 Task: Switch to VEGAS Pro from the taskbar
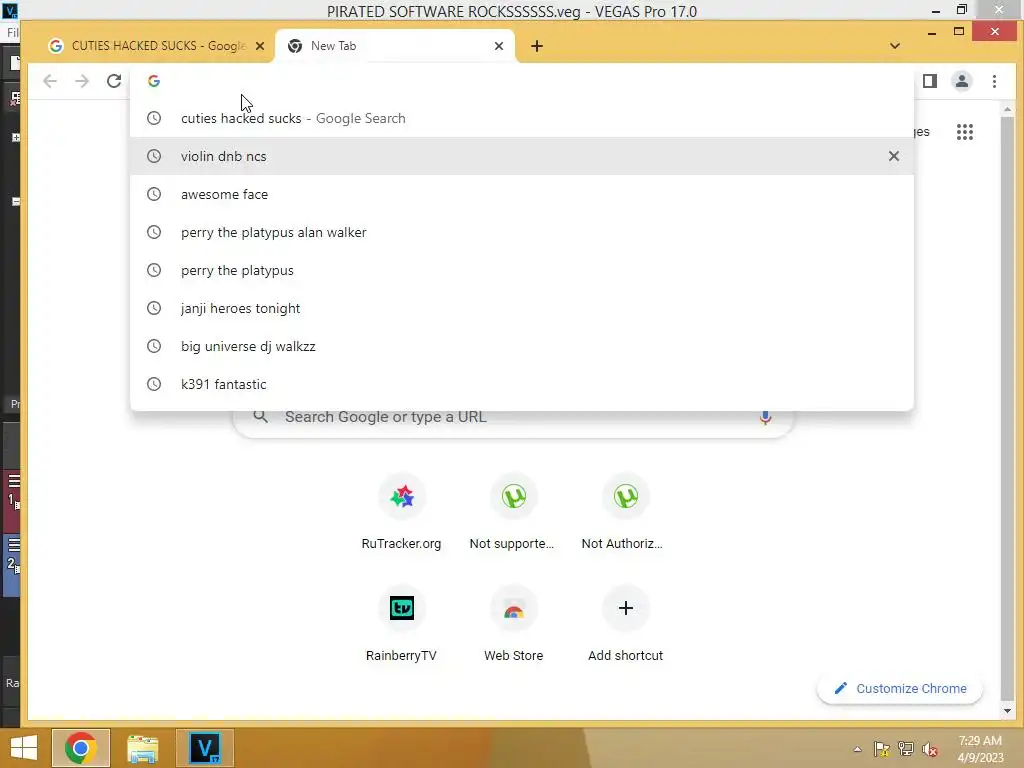204,748
